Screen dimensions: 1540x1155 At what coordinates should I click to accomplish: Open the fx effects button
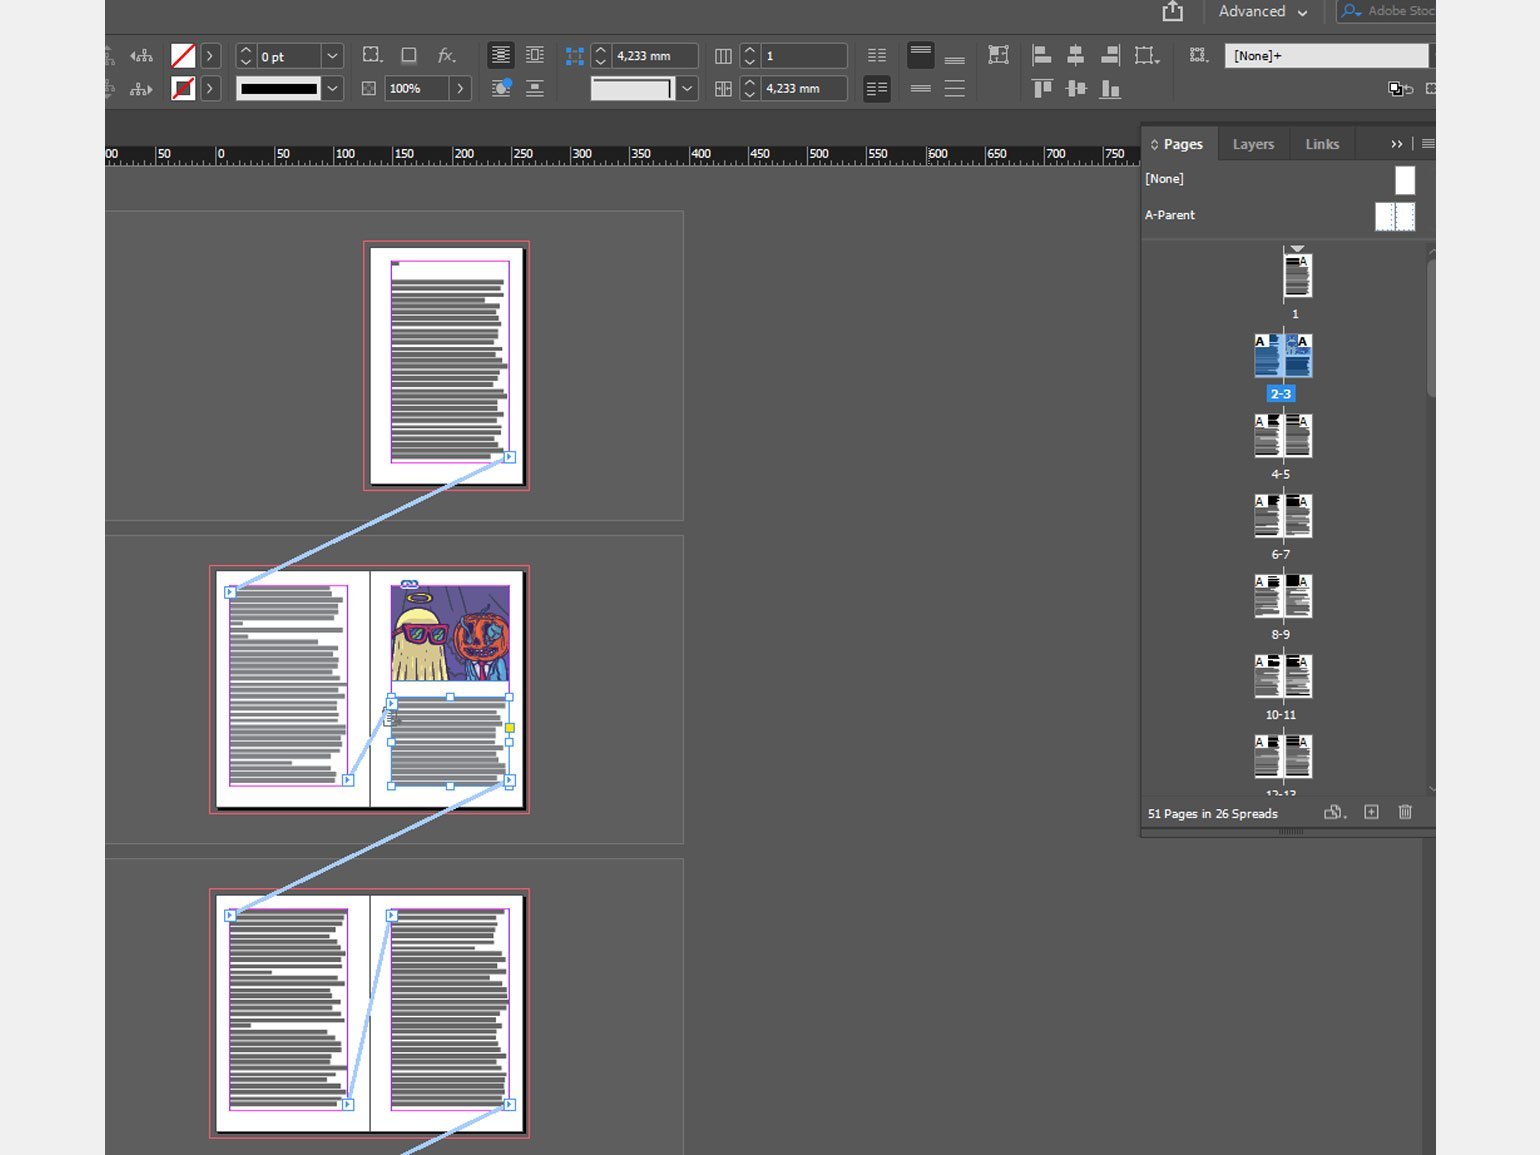446,55
